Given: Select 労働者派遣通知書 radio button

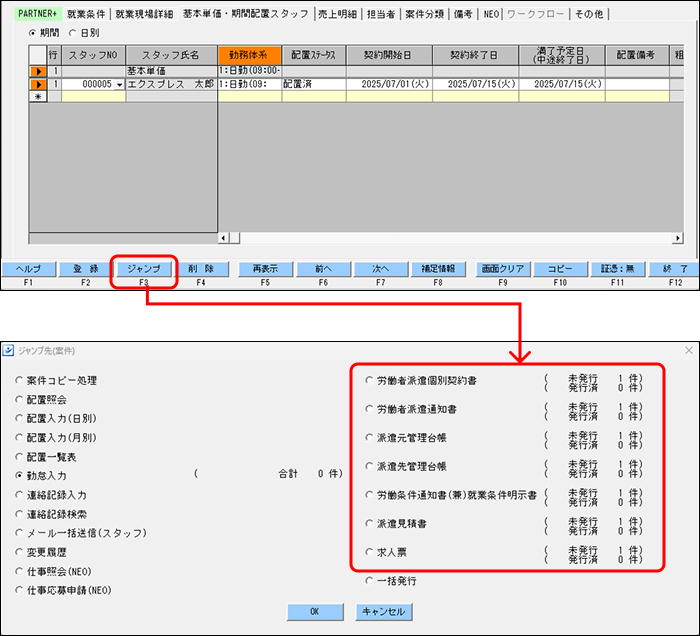Looking at the screenshot, I should (x=369, y=409).
